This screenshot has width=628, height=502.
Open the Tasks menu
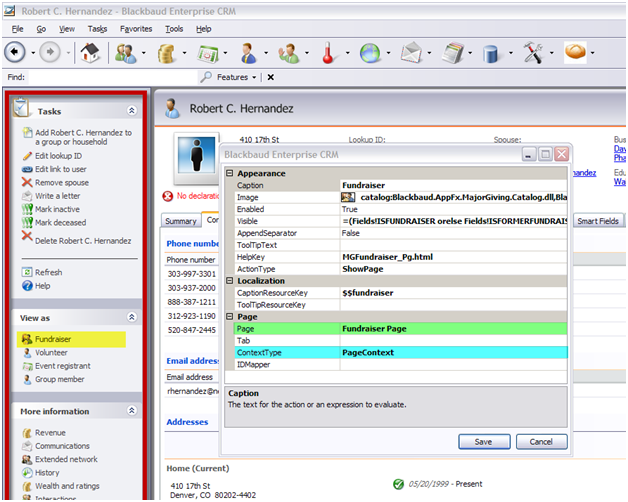tap(97, 29)
